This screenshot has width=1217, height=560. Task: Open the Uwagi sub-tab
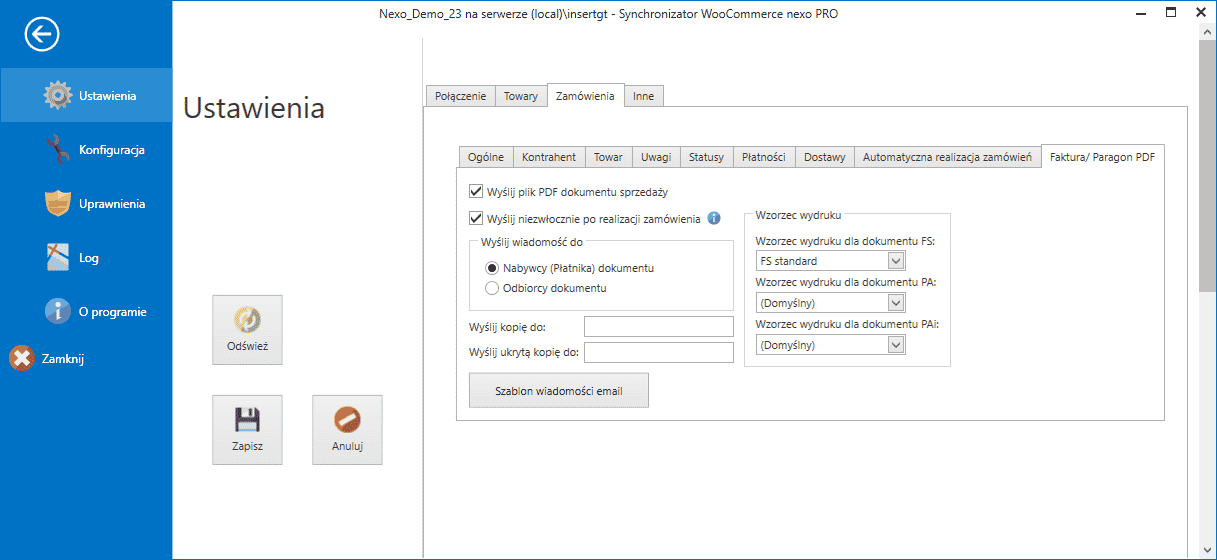click(x=656, y=157)
